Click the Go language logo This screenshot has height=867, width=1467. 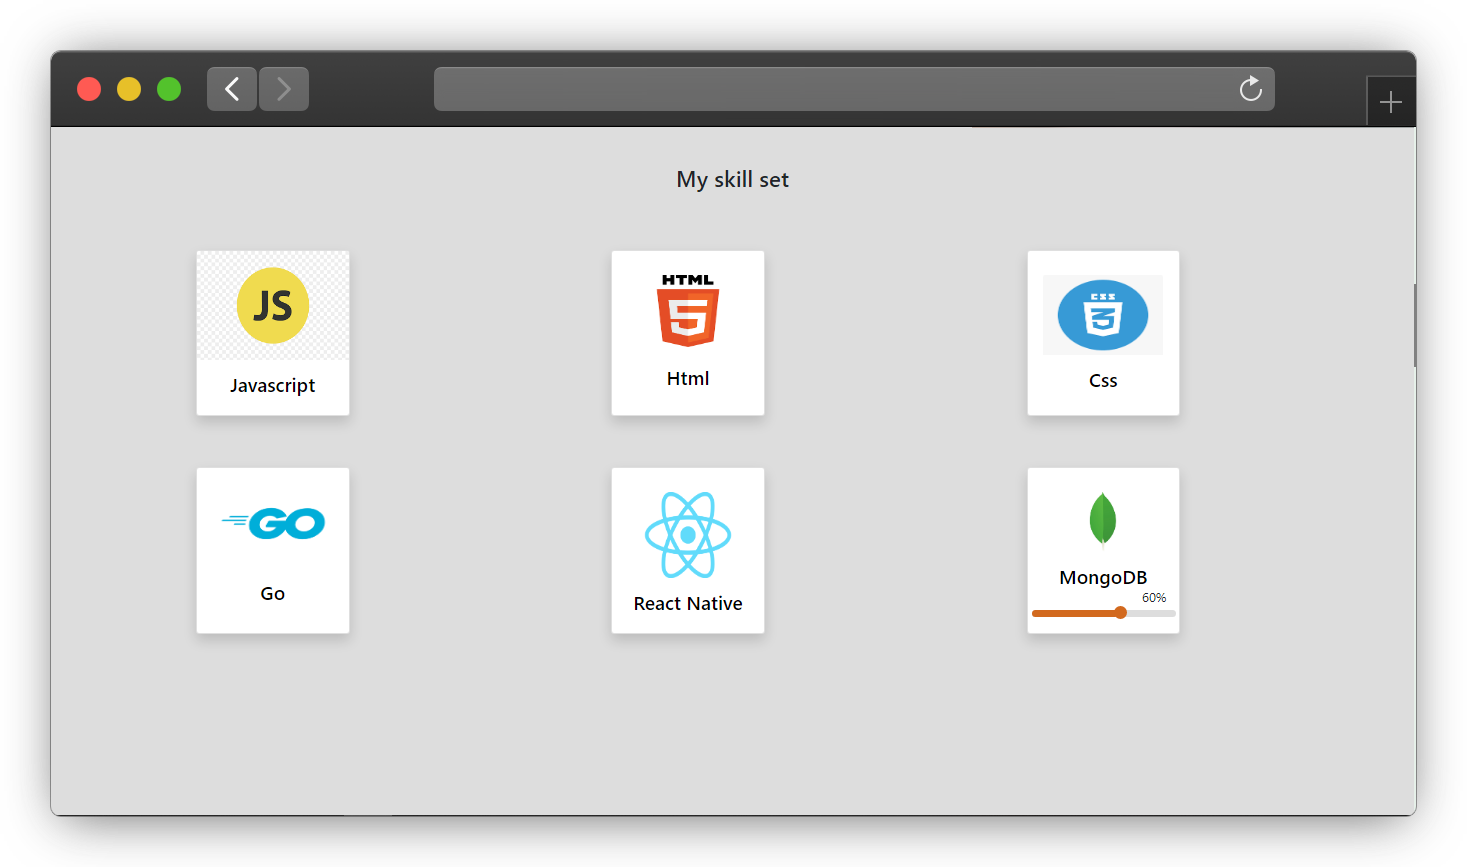[x=273, y=523]
